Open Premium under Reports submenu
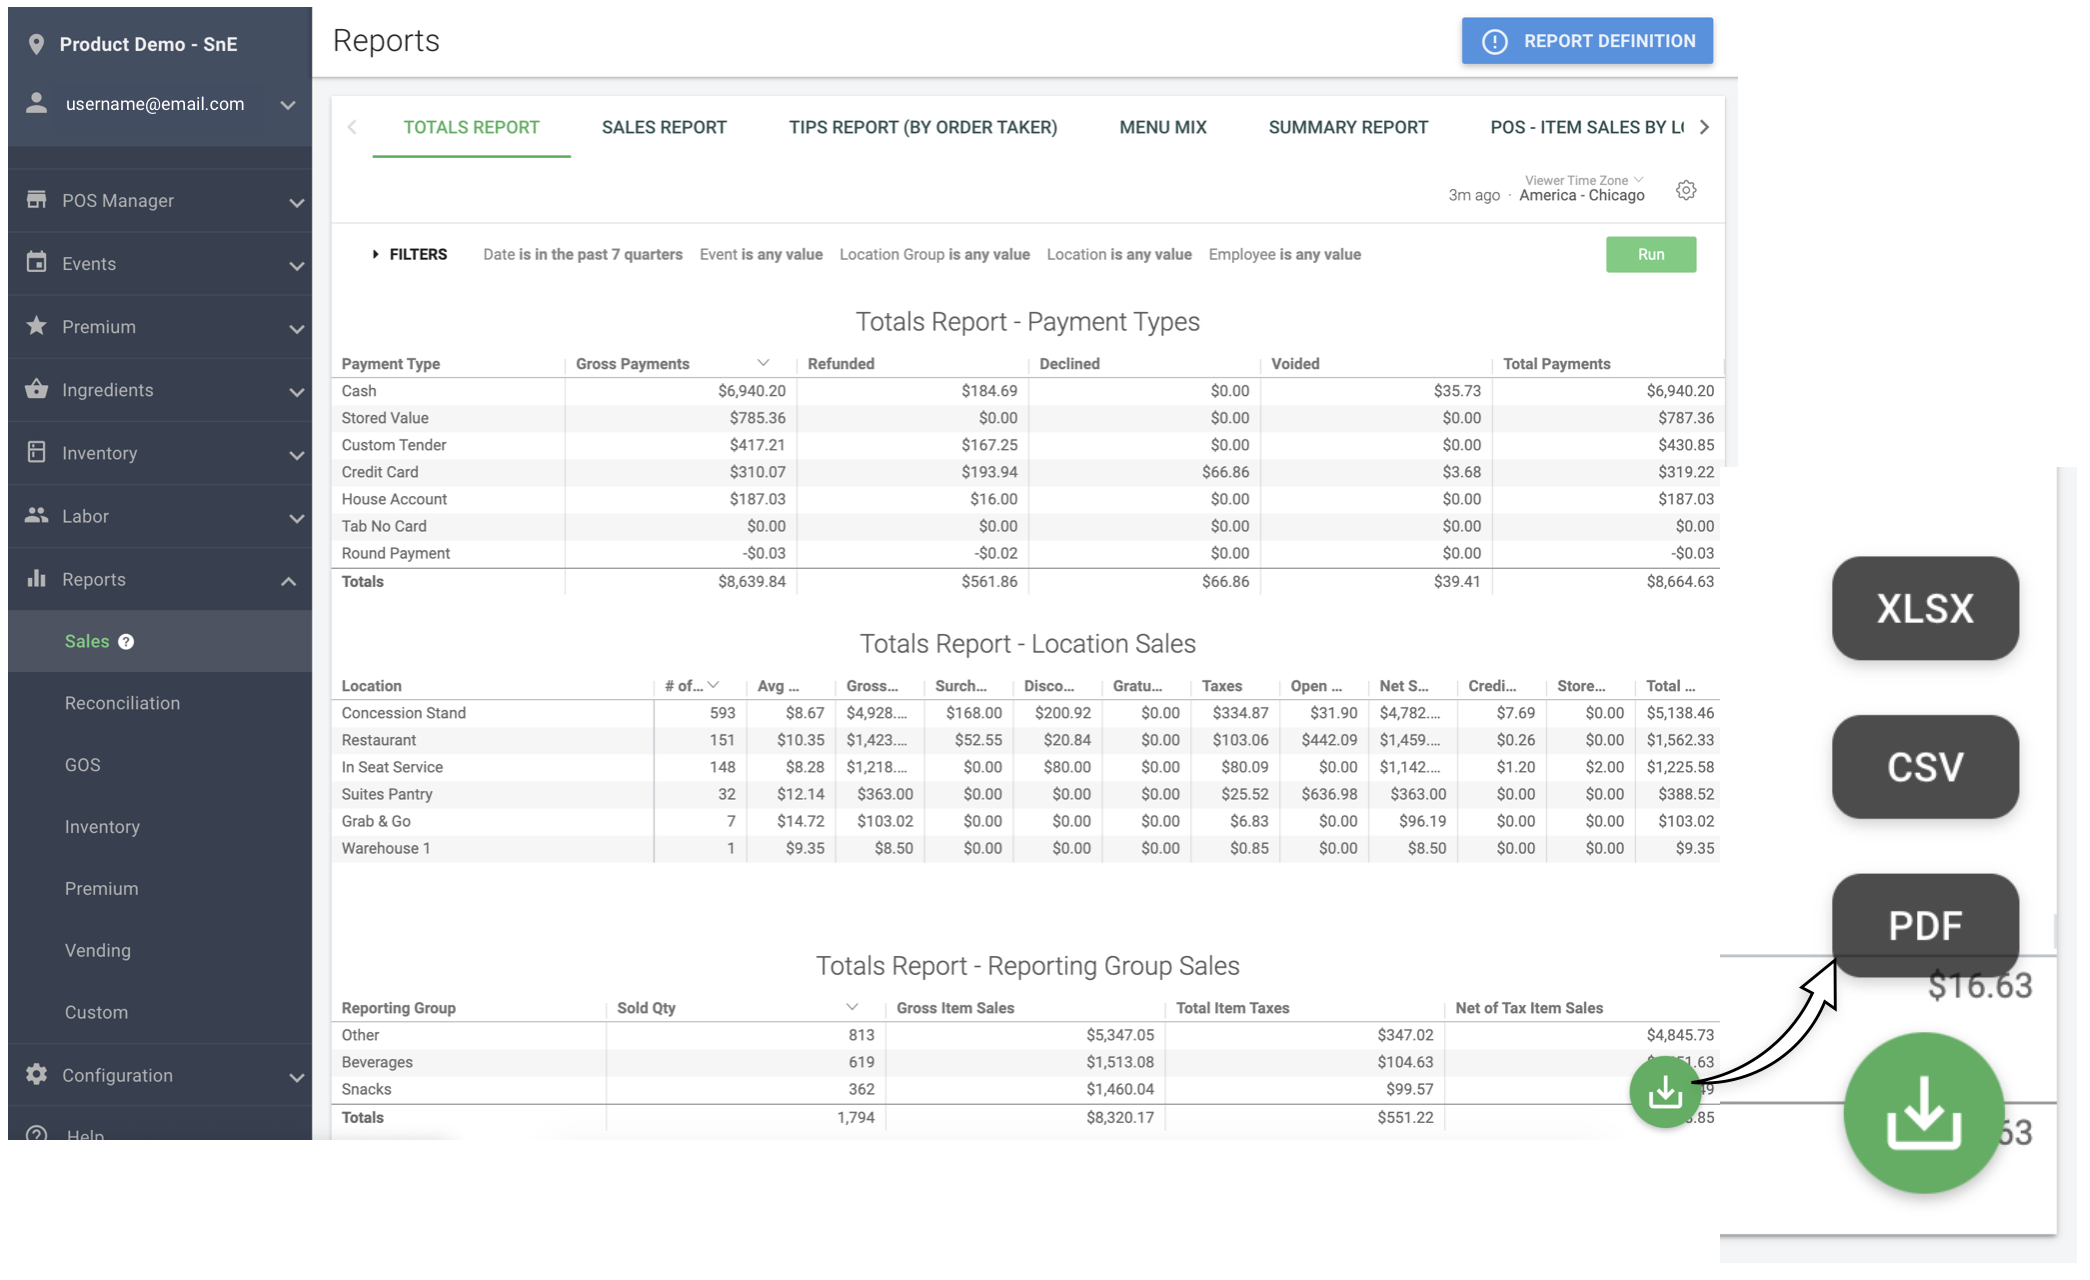 (x=101, y=888)
